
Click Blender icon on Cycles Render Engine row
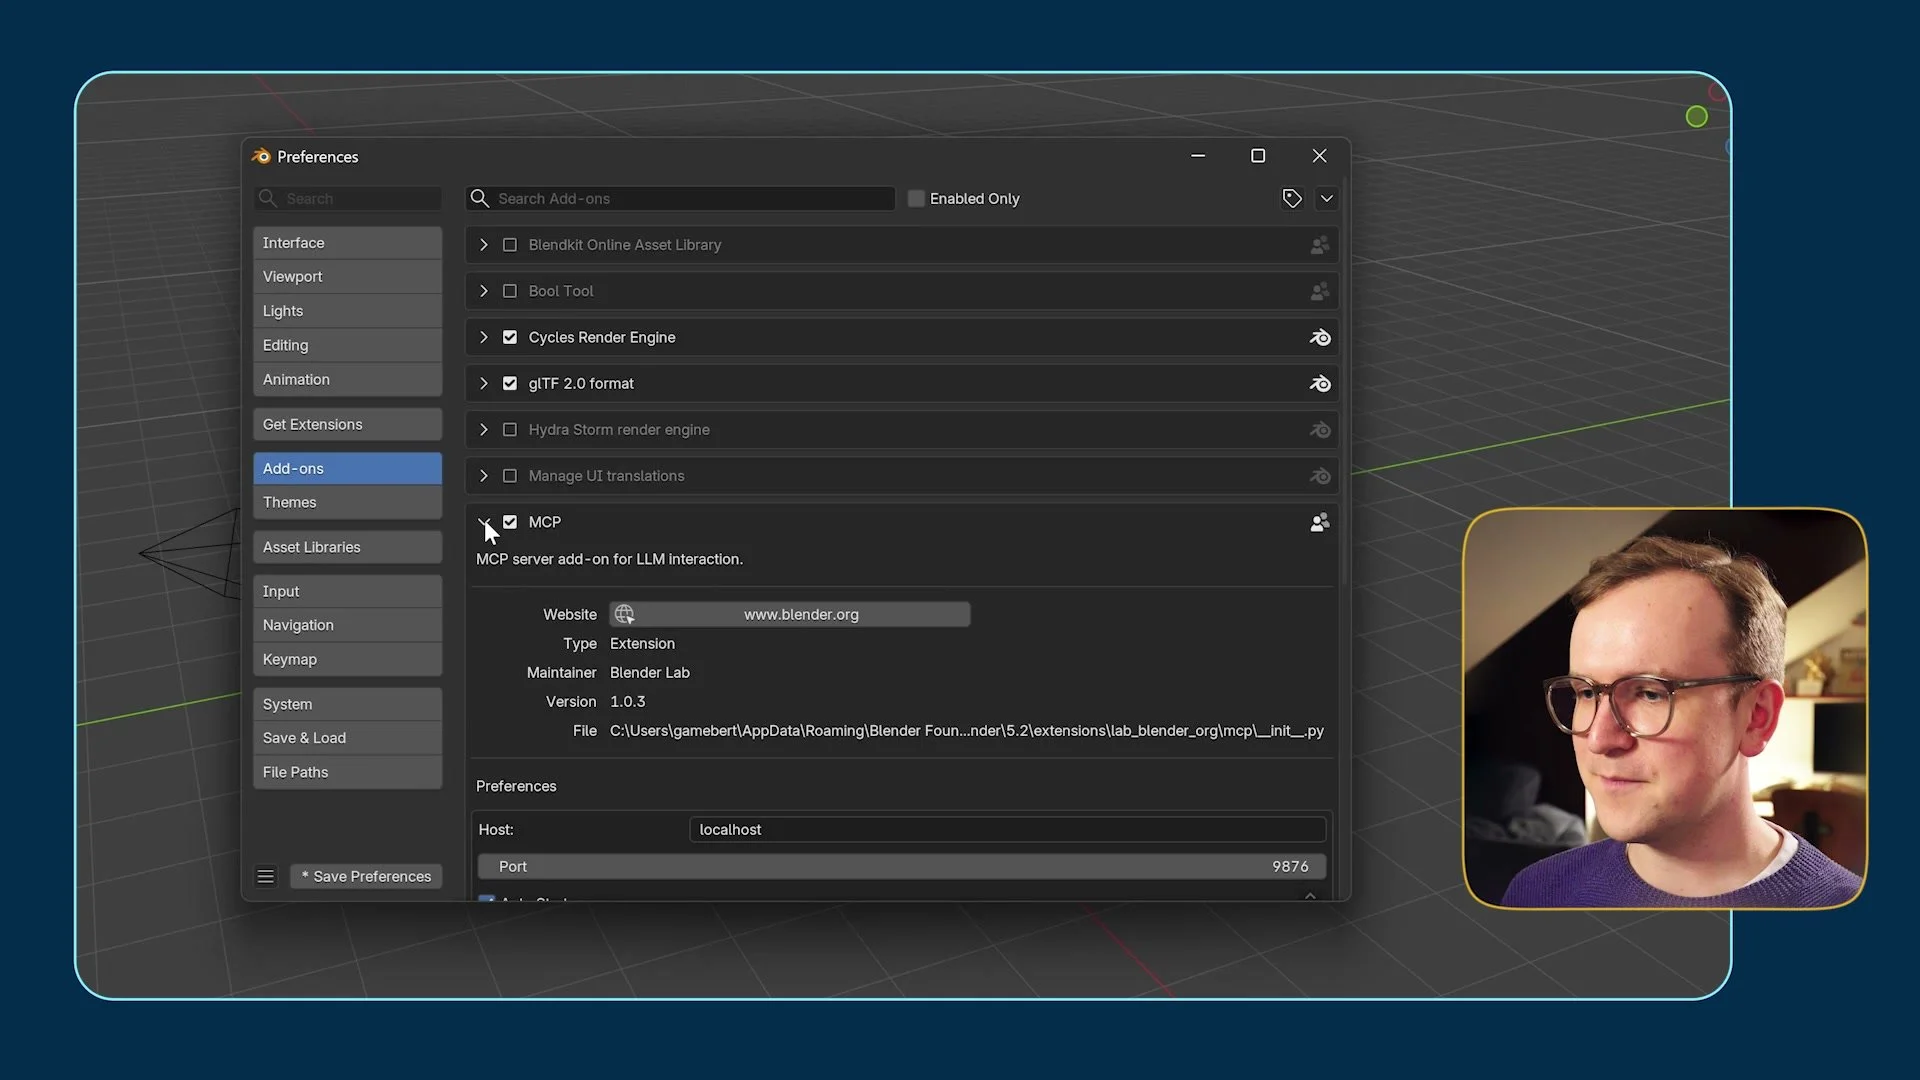(x=1320, y=337)
